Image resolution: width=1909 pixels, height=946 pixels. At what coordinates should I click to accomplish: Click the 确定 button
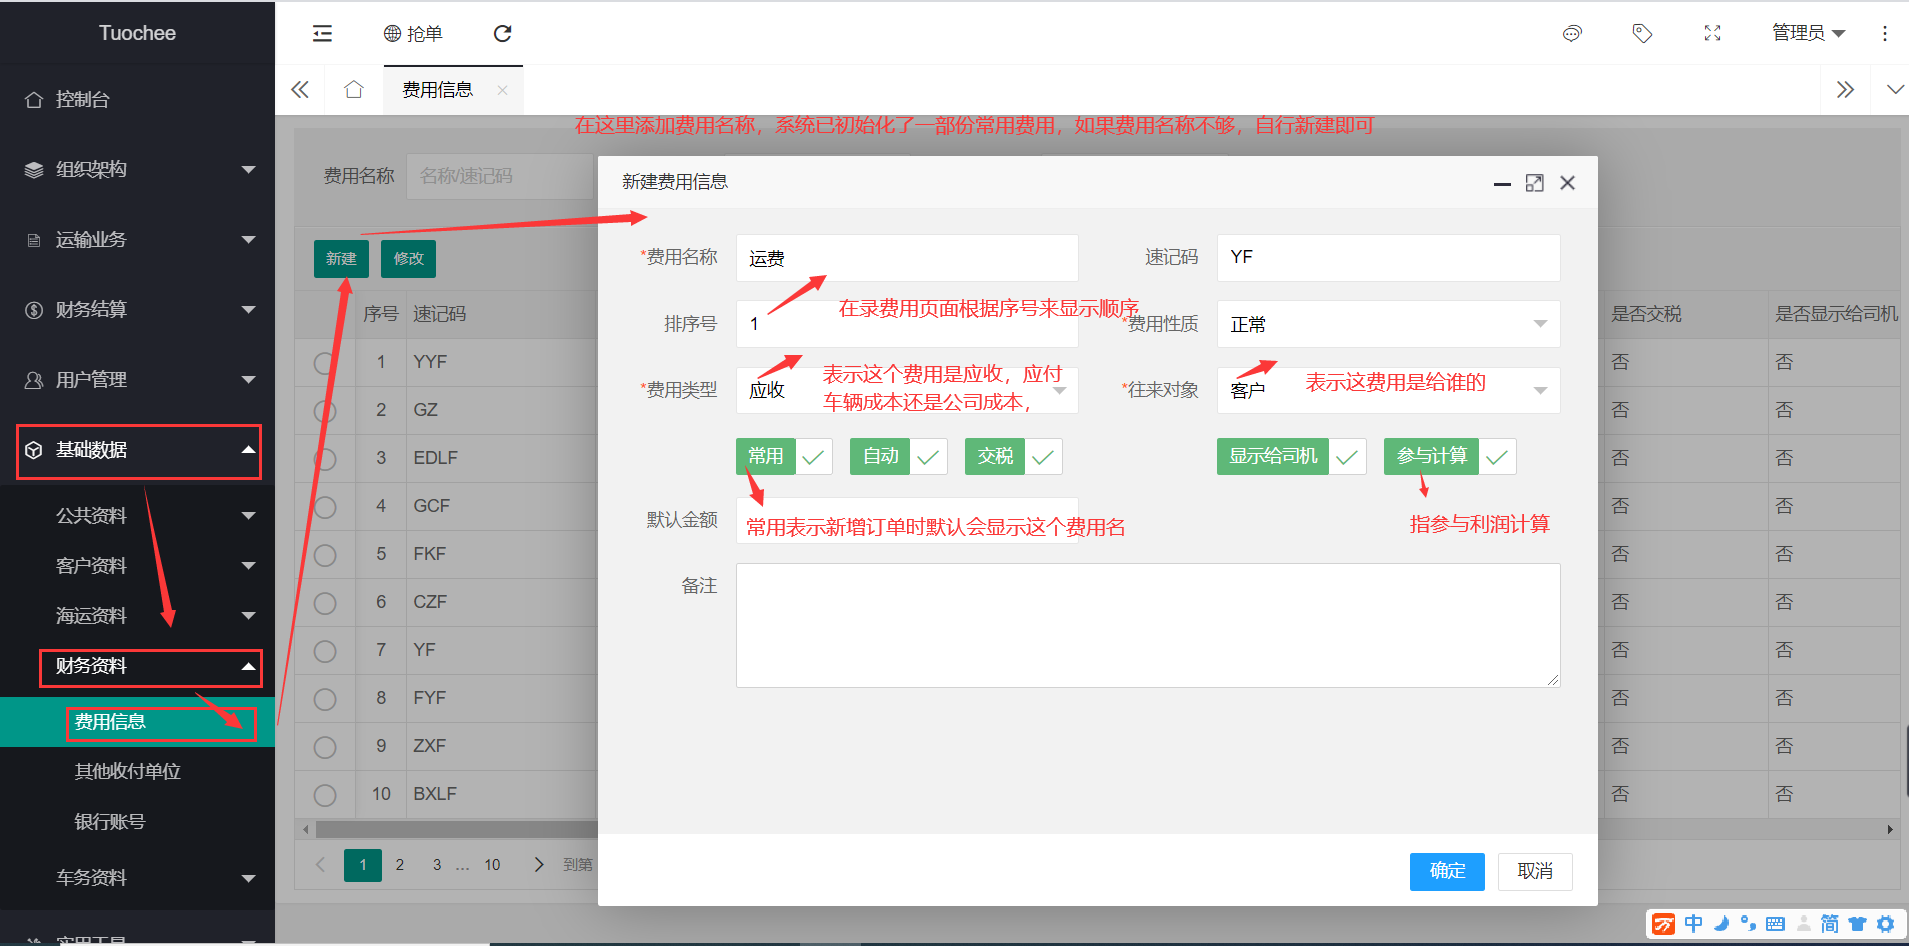pos(1447,871)
